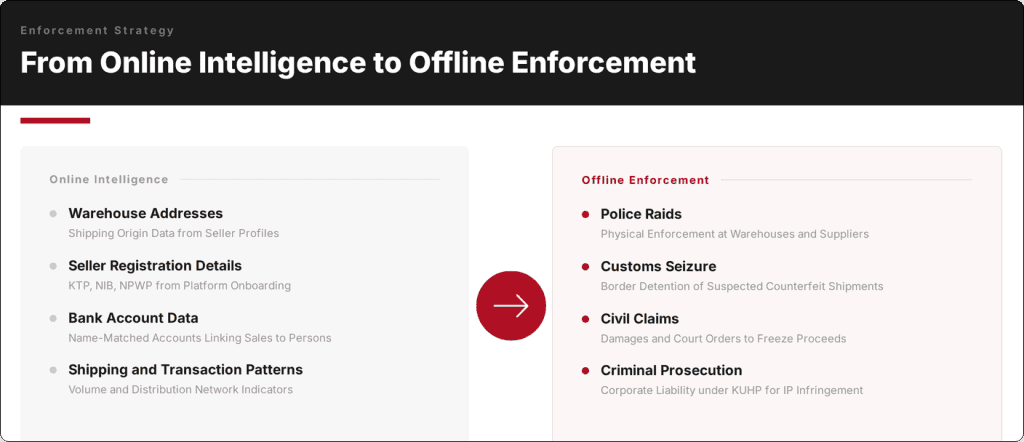Click 'Physical Enforcement at Warehouses and Suppliers'

(x=735, y=234)
